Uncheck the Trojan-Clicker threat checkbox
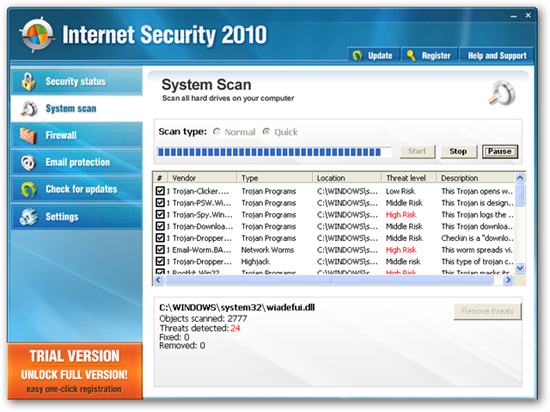Screen dimensions: 550x412 (160, 191)
